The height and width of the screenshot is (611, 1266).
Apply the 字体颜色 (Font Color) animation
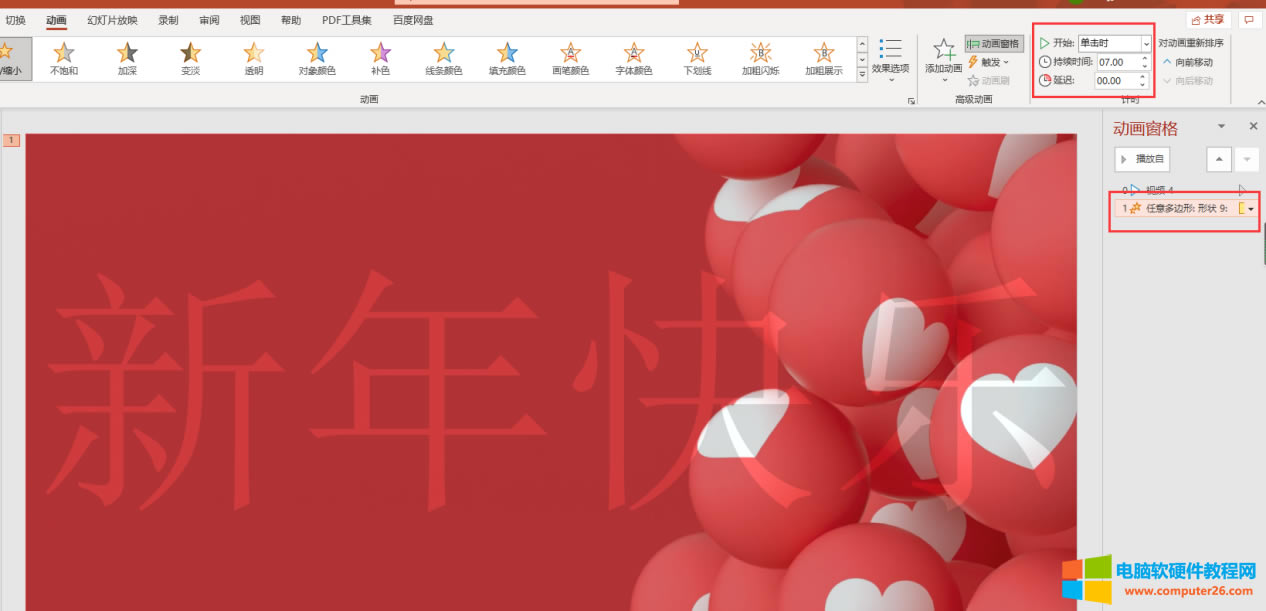click(633, 59)
